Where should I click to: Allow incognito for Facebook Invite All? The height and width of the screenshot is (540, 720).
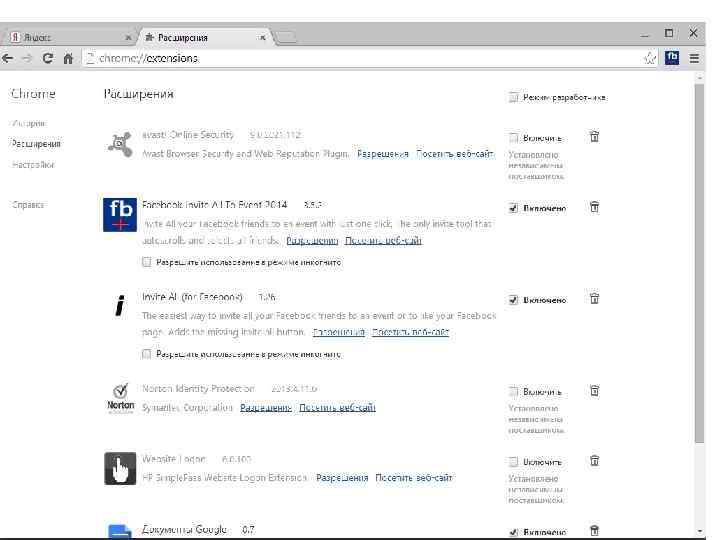[x=146, y=262]
